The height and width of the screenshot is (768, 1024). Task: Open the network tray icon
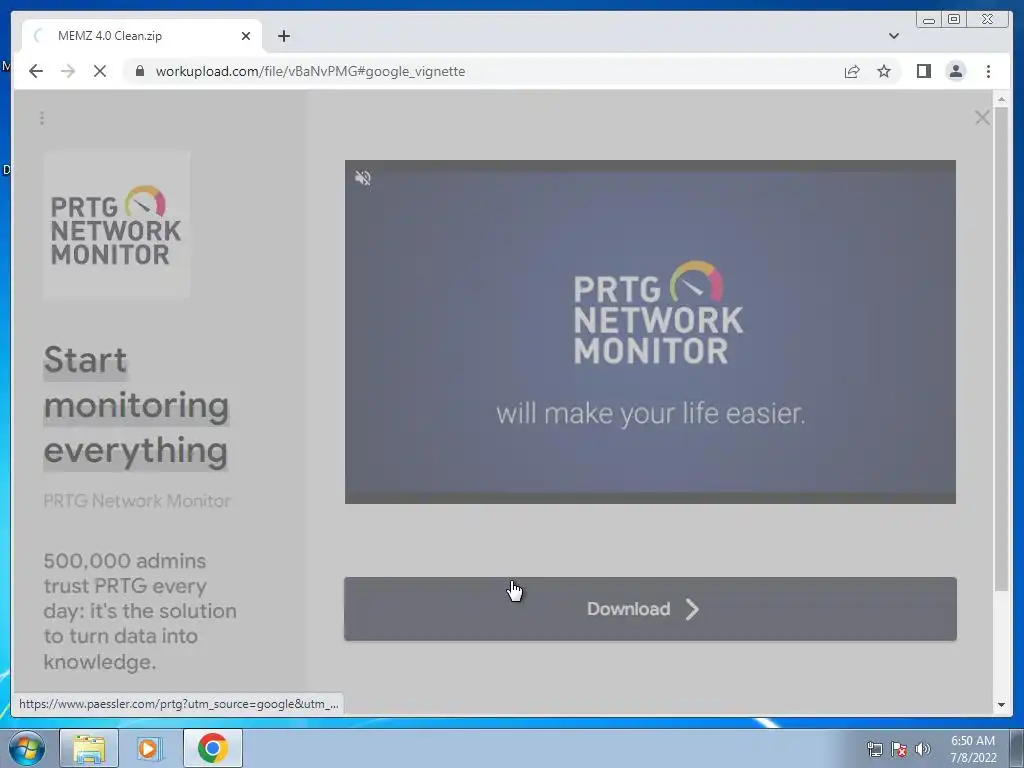click(x=874, y=749)
